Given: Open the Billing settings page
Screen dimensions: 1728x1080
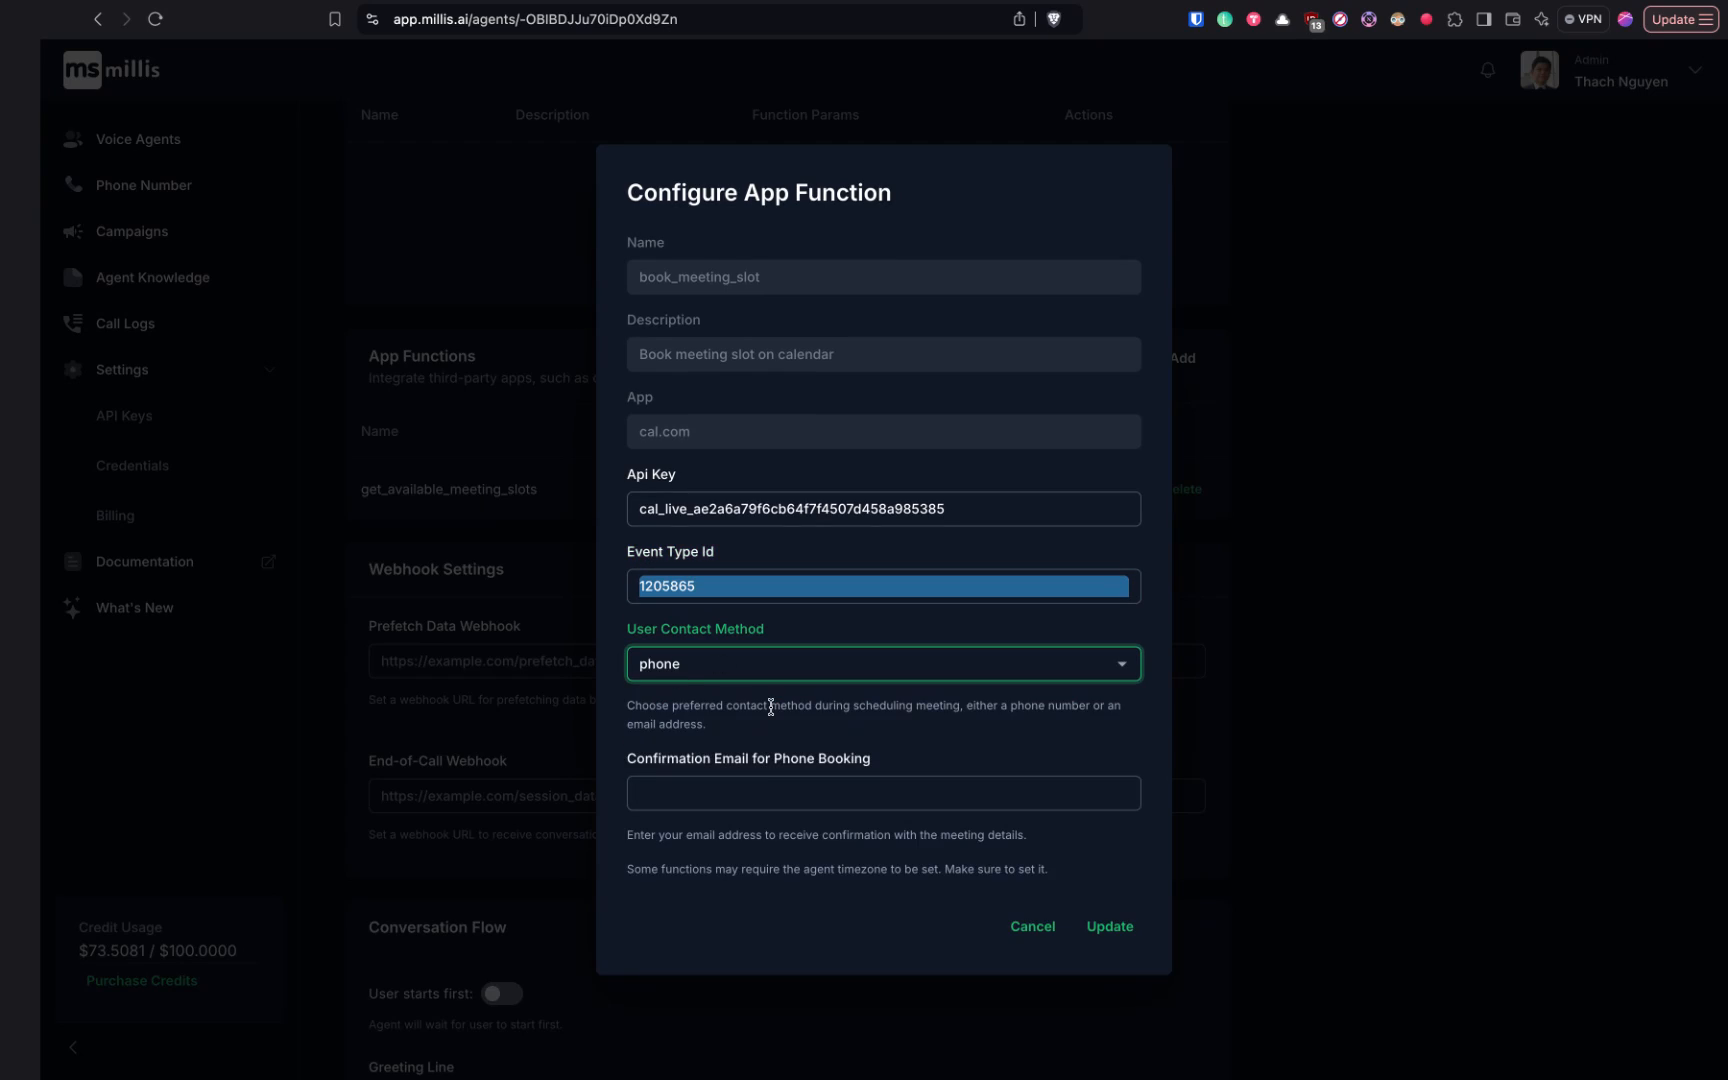Looking at the screenshot, I should click(115, 515).
